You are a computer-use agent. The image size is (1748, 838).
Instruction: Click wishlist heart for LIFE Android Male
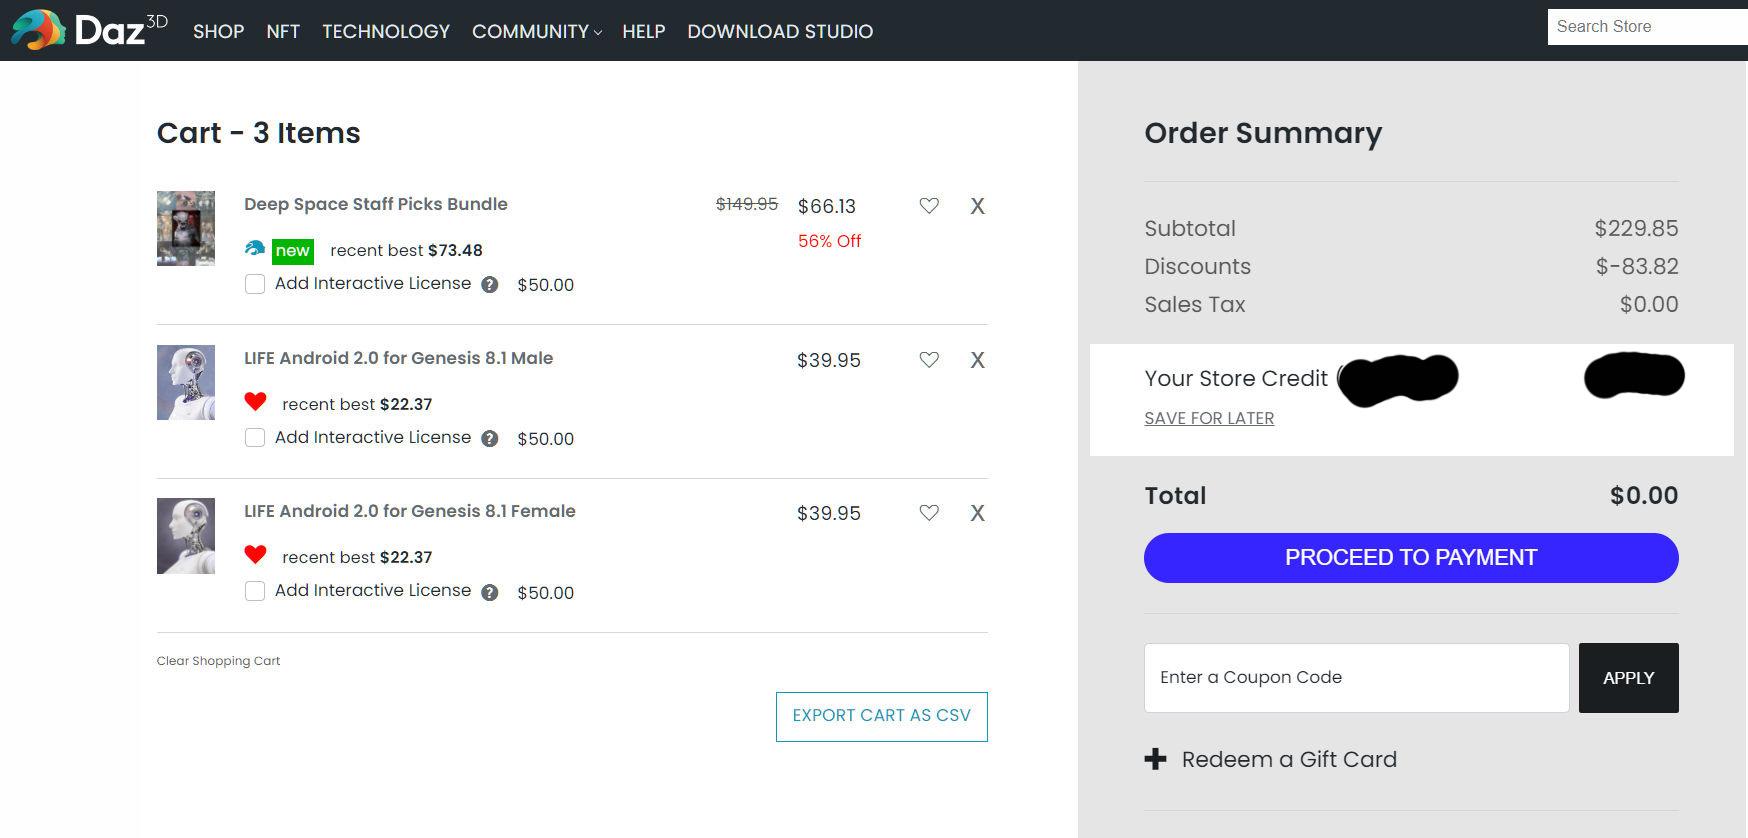tap(929, 360)
